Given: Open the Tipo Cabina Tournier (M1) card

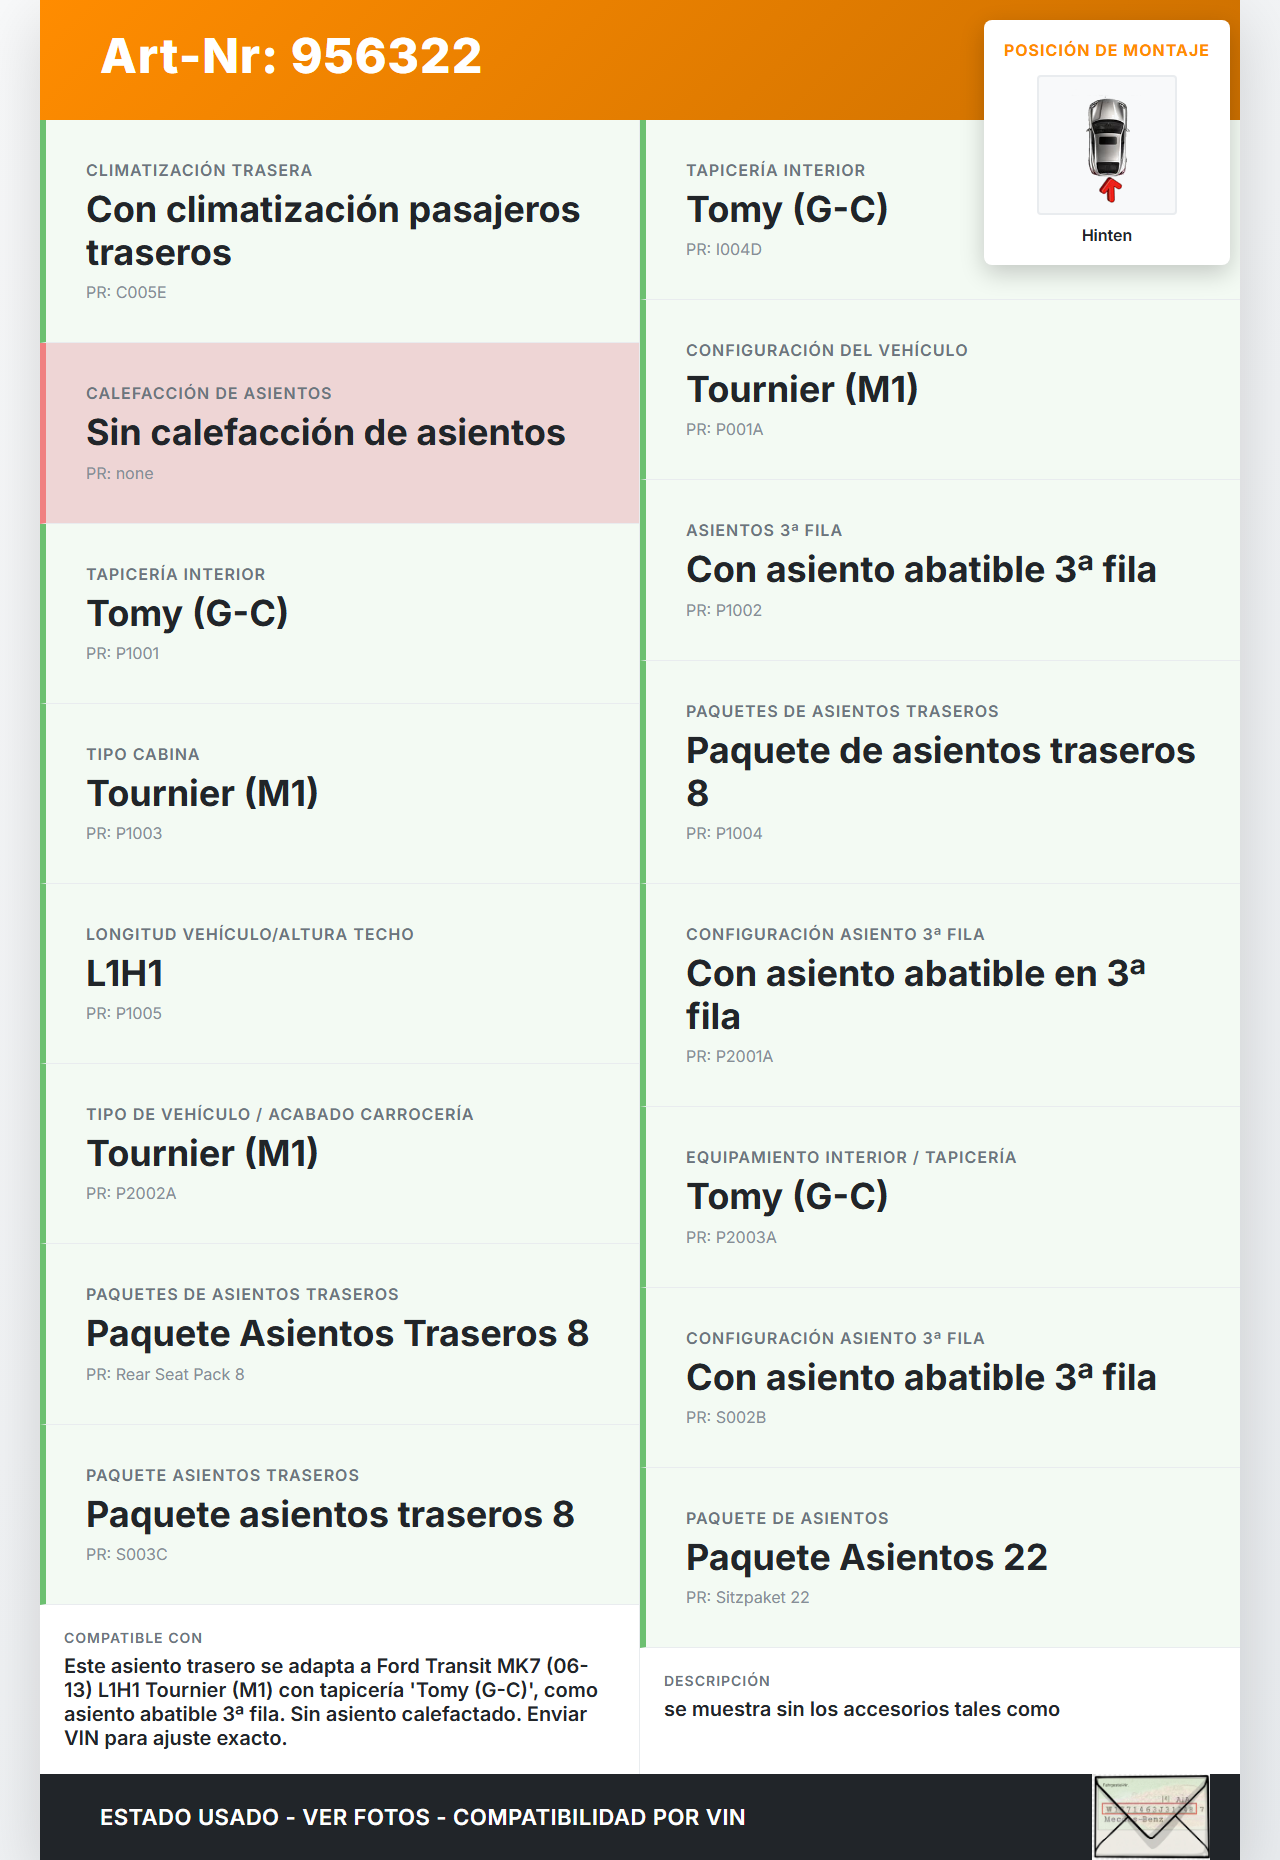Looking at the screenshot, I should click(340, 793).
